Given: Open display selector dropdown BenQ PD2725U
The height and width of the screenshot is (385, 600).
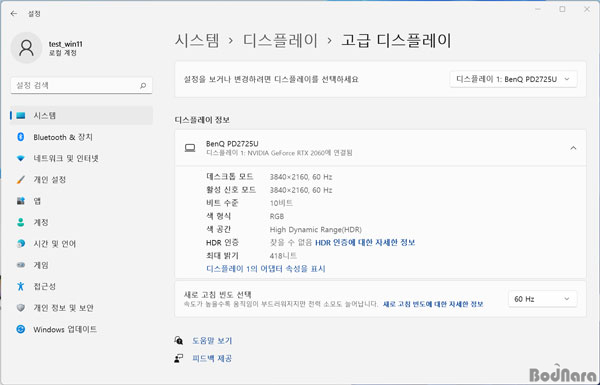Looking at the screenshot, I should coord(513,79).
